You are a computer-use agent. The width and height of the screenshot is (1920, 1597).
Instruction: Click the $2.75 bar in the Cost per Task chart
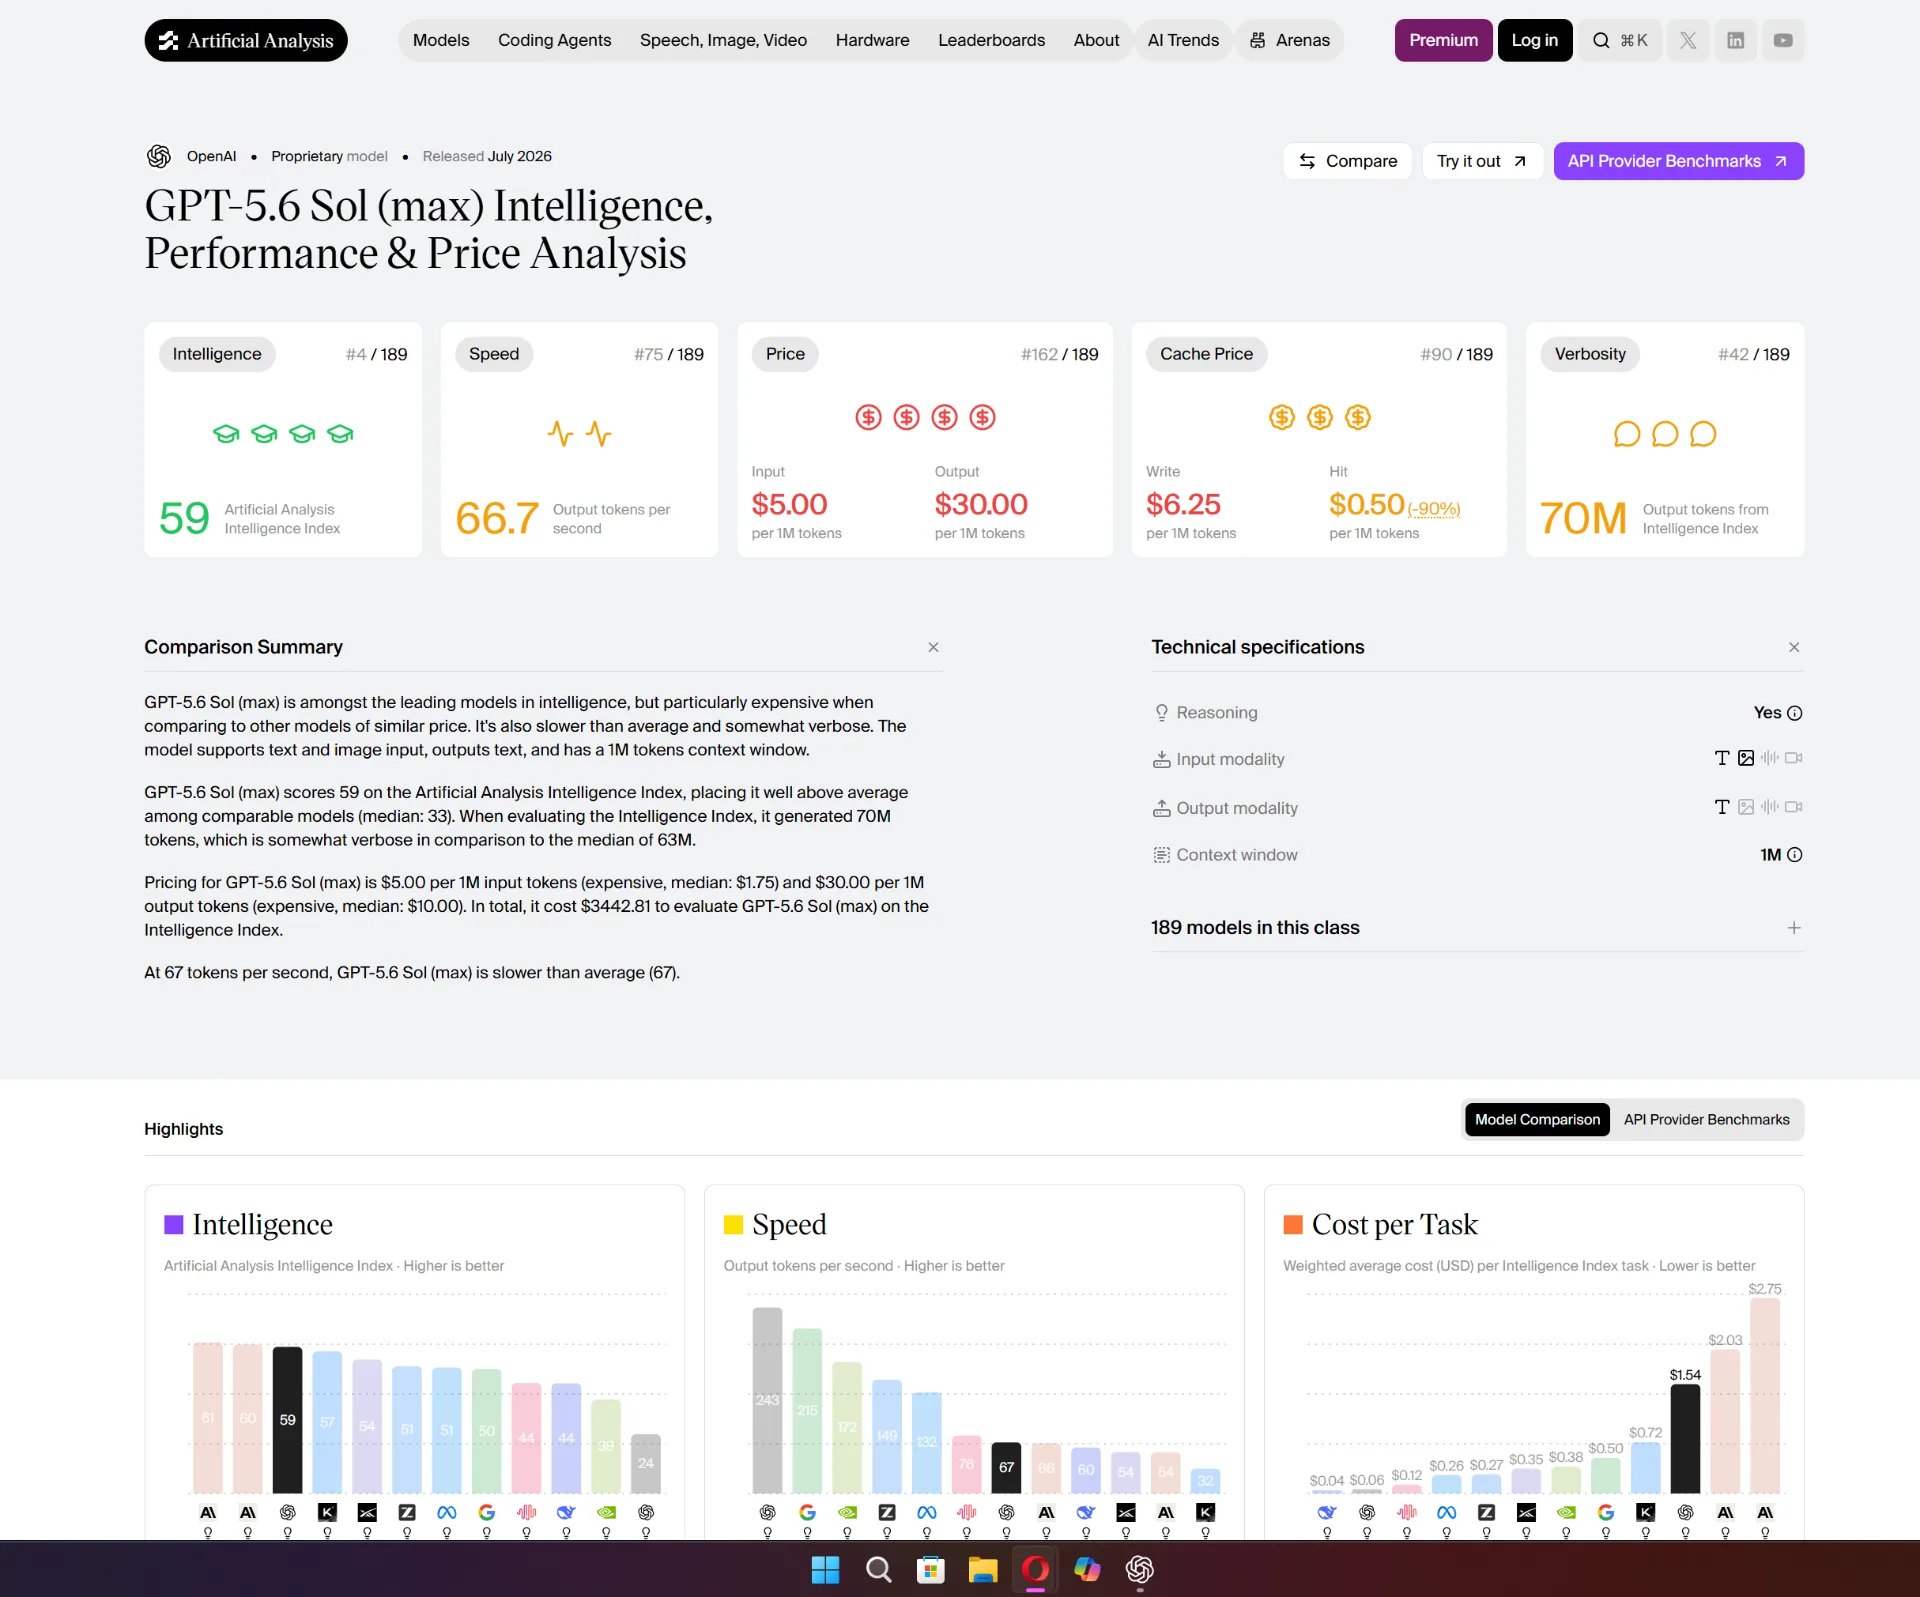point(1765,1396)
